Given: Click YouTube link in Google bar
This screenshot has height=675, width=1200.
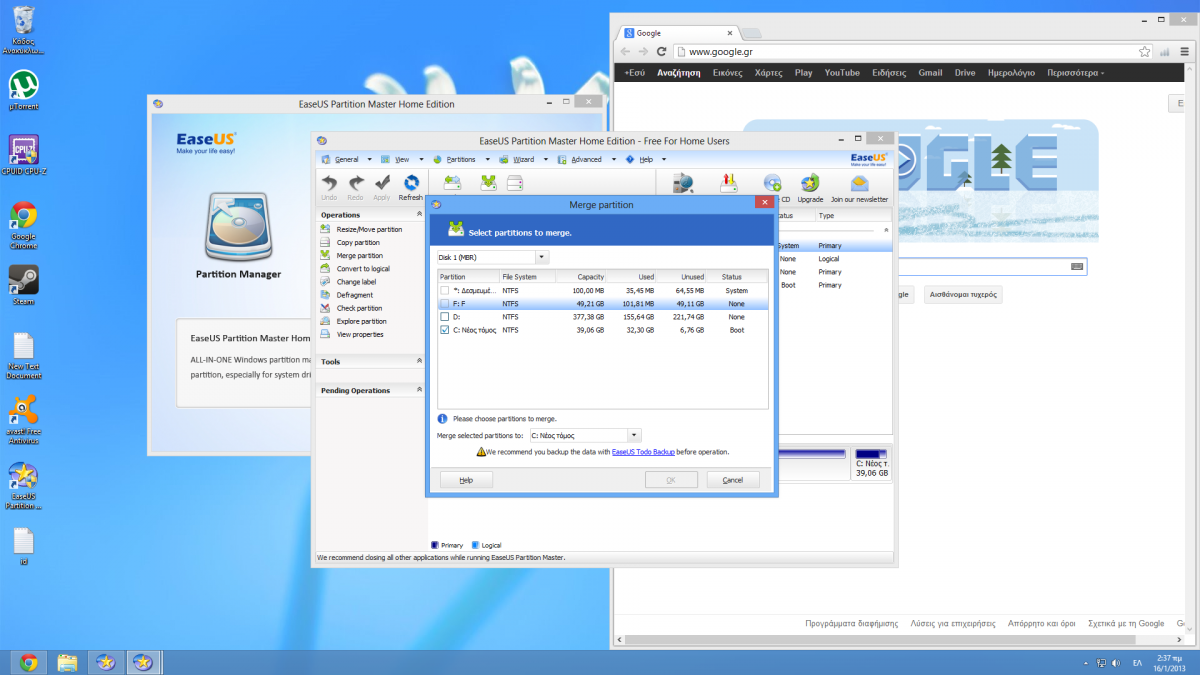Looking at the screenshot, I should click(x=842, y=73).
